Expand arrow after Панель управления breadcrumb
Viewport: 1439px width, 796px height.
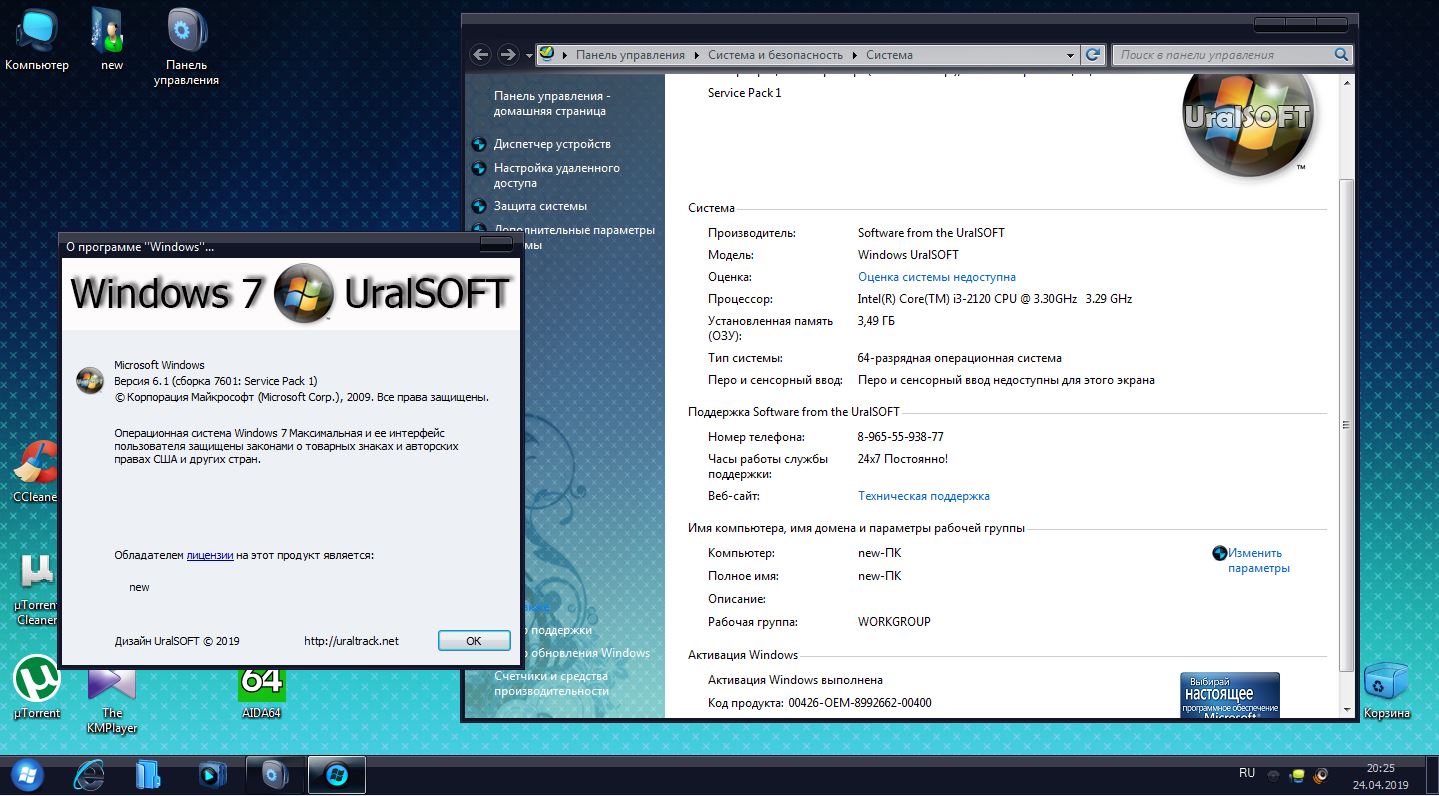click(x=696, y=56)
